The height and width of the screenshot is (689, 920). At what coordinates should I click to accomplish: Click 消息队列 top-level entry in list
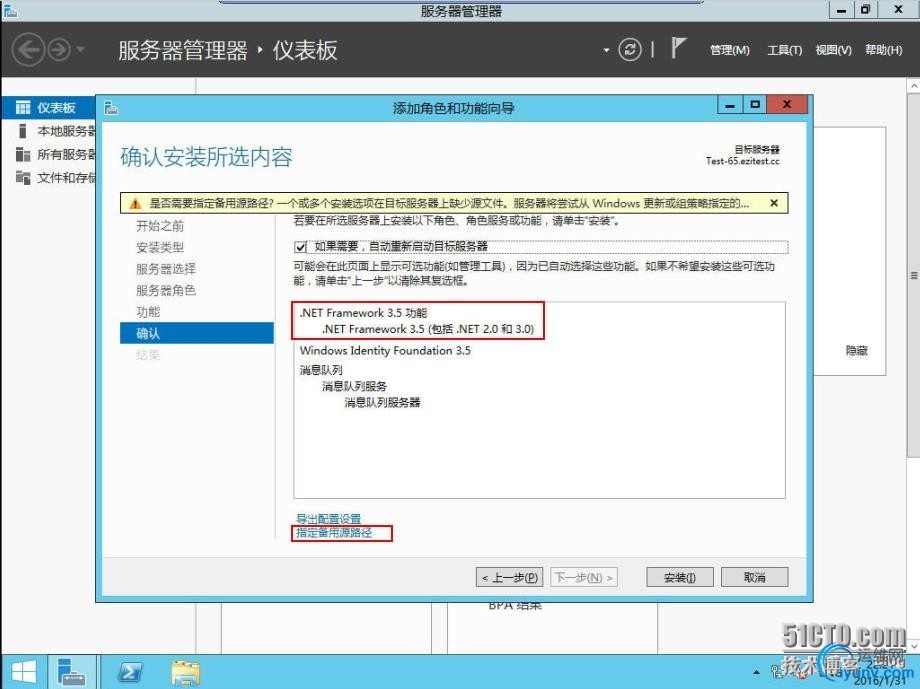click(321, 370)
